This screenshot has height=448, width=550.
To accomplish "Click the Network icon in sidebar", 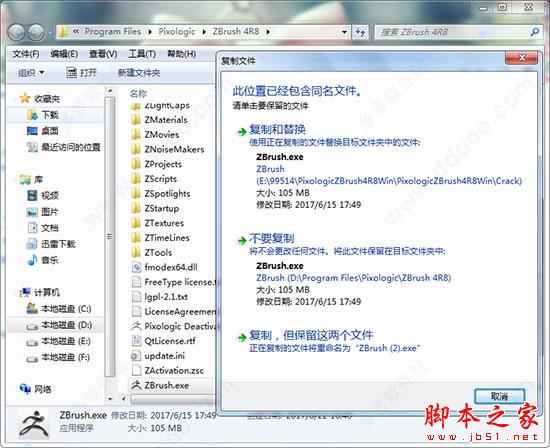I will pyautogui.click(x=25, y=389).
